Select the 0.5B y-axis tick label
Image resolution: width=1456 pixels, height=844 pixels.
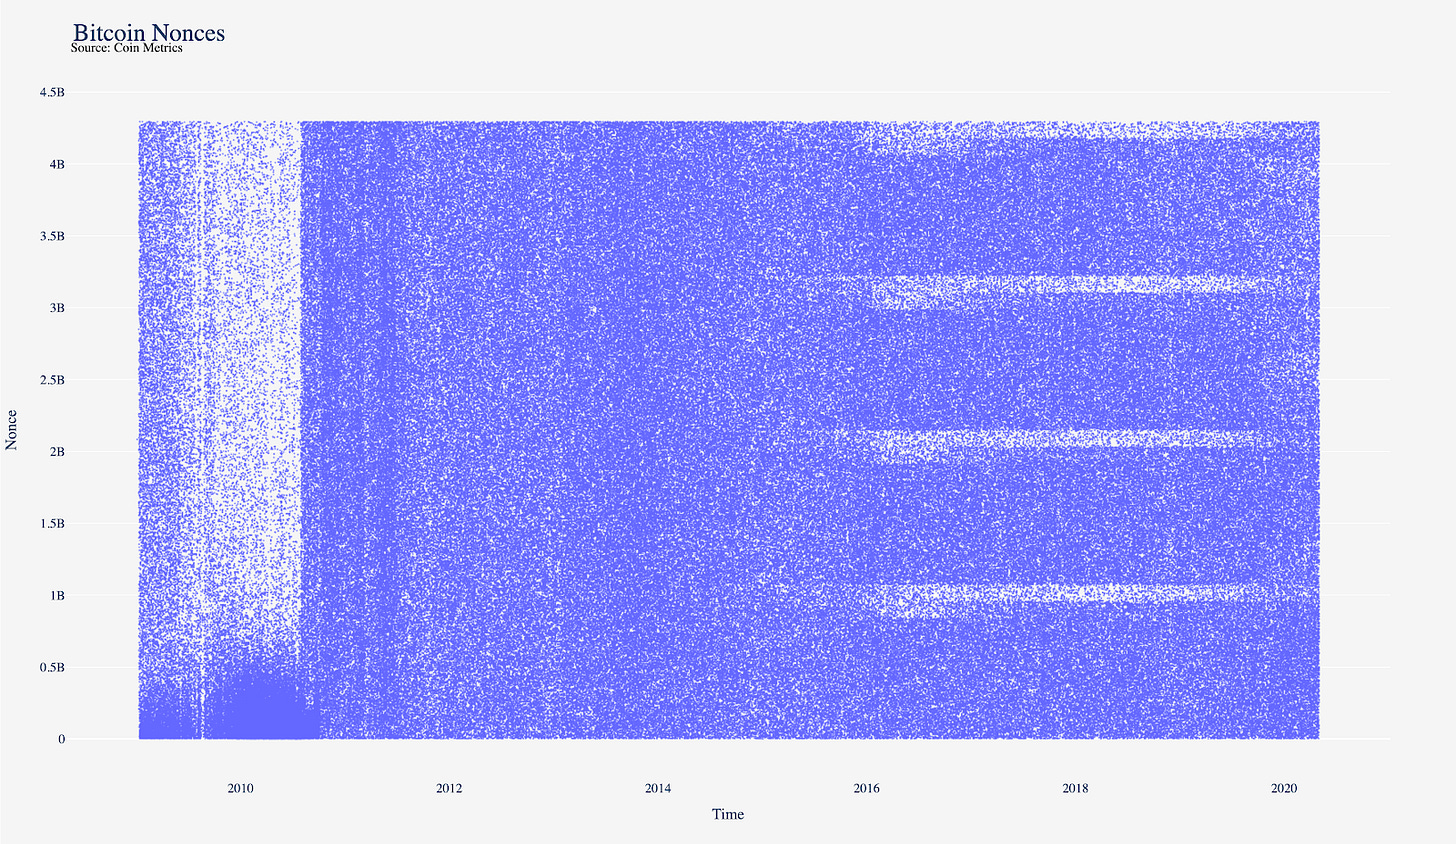(x=52, y=668)
